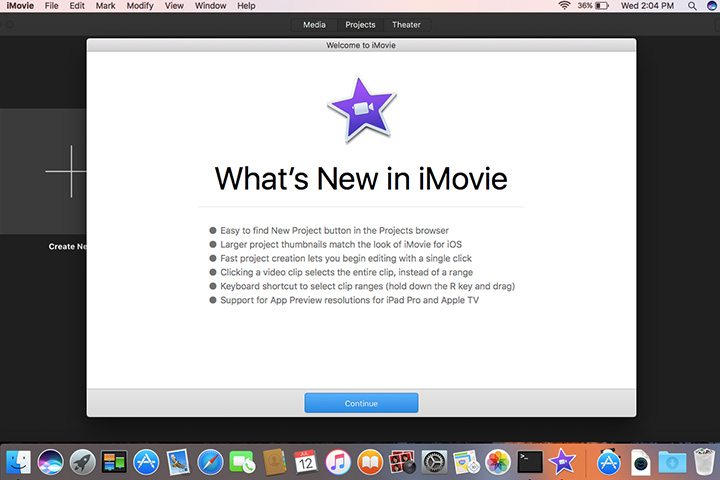Switch to the Media tab
The width and height of the screenshot is (720, 480).
[x=314, y=25]
